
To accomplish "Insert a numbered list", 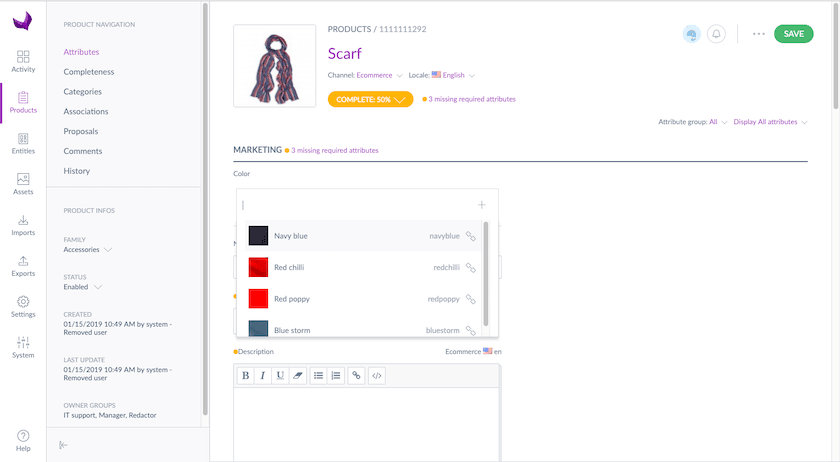I will (336, 376).
